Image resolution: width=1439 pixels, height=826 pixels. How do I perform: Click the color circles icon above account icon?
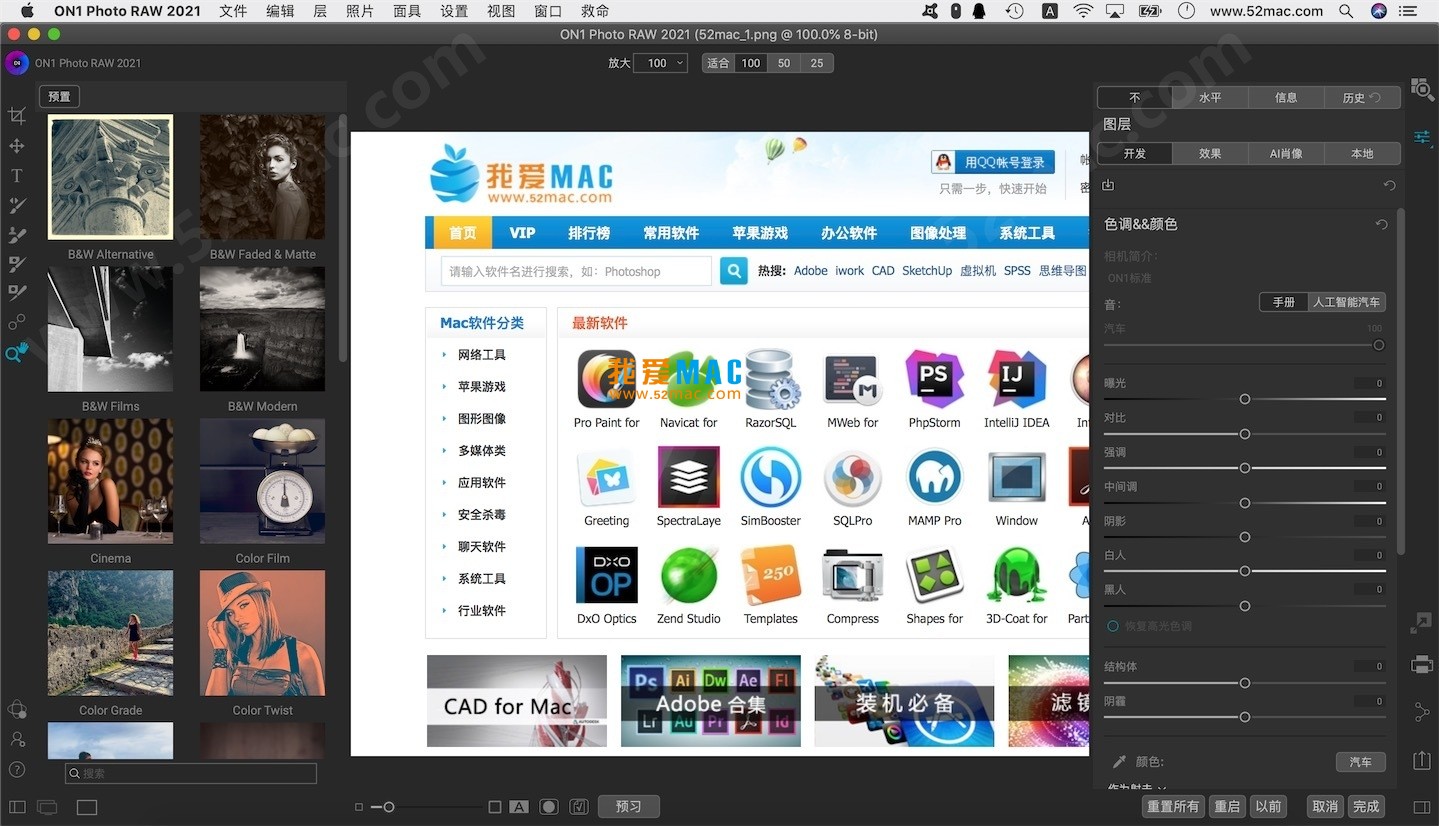tap(17, 709)
